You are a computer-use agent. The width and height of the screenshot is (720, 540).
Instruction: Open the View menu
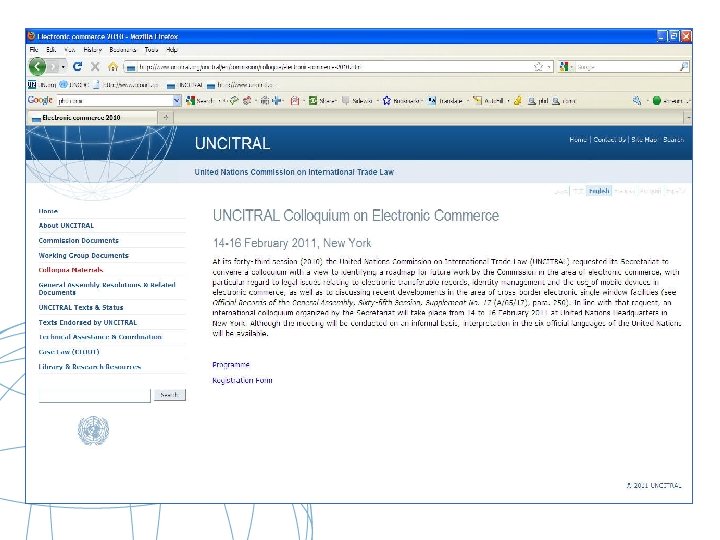[x=70, y=50]
